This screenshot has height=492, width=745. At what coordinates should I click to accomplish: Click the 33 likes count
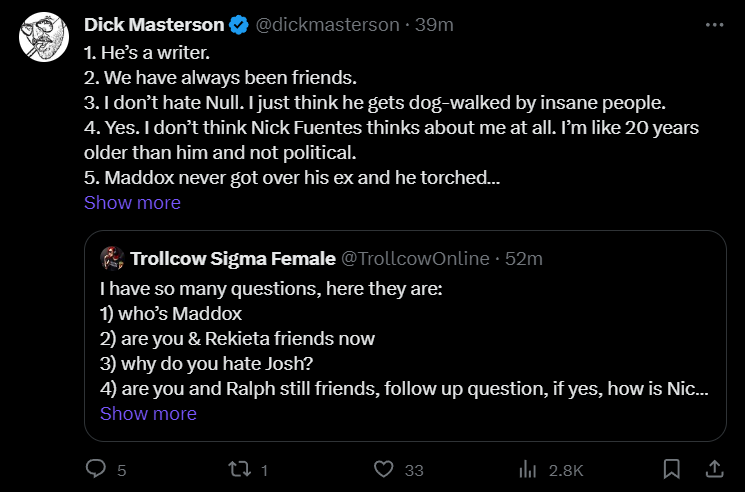(x=413, y=469)
